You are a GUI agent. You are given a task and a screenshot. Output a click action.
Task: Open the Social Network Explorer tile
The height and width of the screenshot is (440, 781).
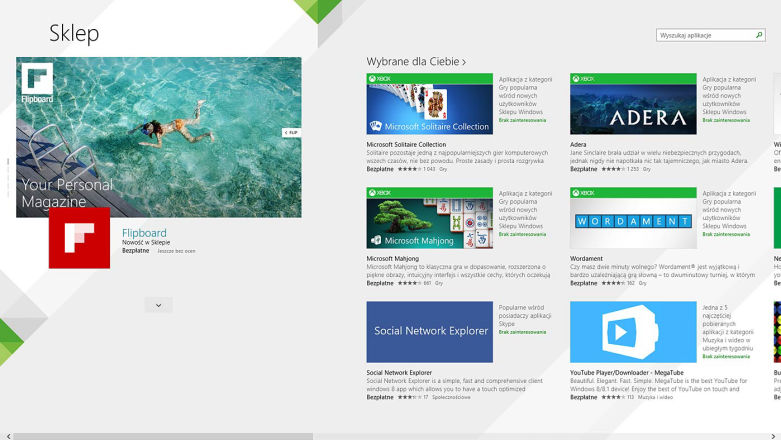(429, 332)
